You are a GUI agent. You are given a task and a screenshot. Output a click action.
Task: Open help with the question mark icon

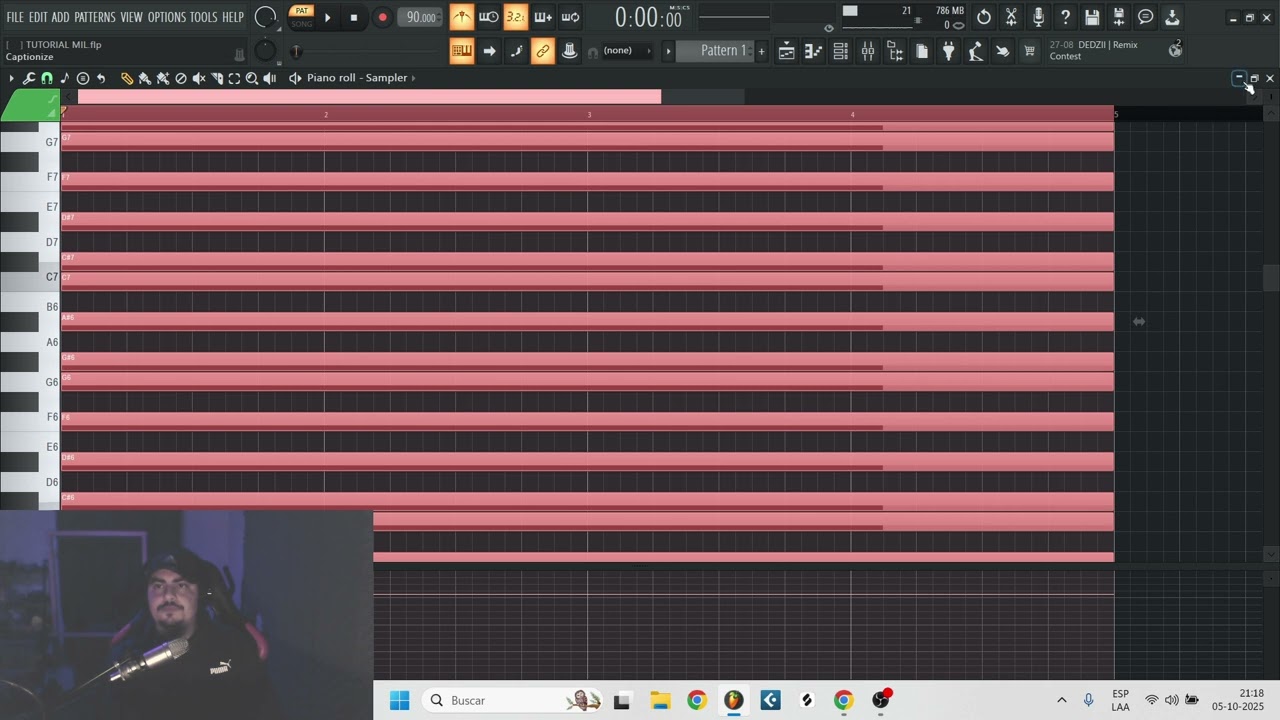1065,17
